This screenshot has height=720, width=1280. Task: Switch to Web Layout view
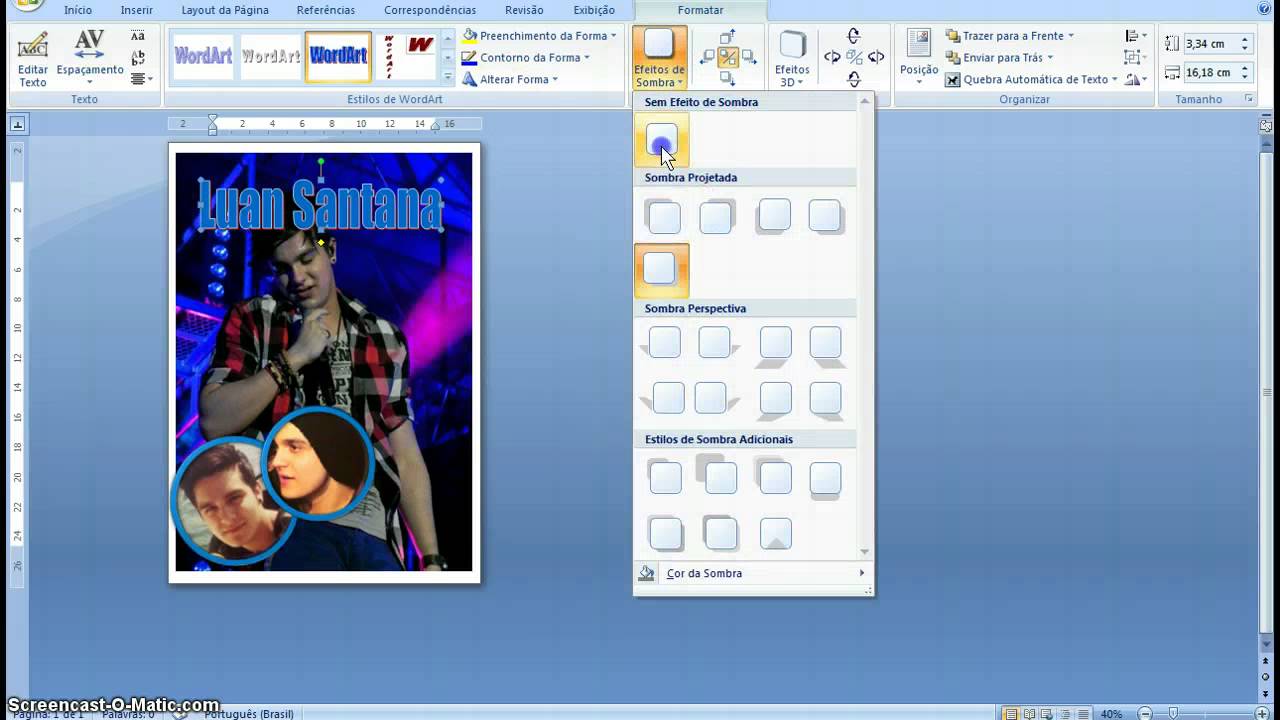click(1046, 714)
